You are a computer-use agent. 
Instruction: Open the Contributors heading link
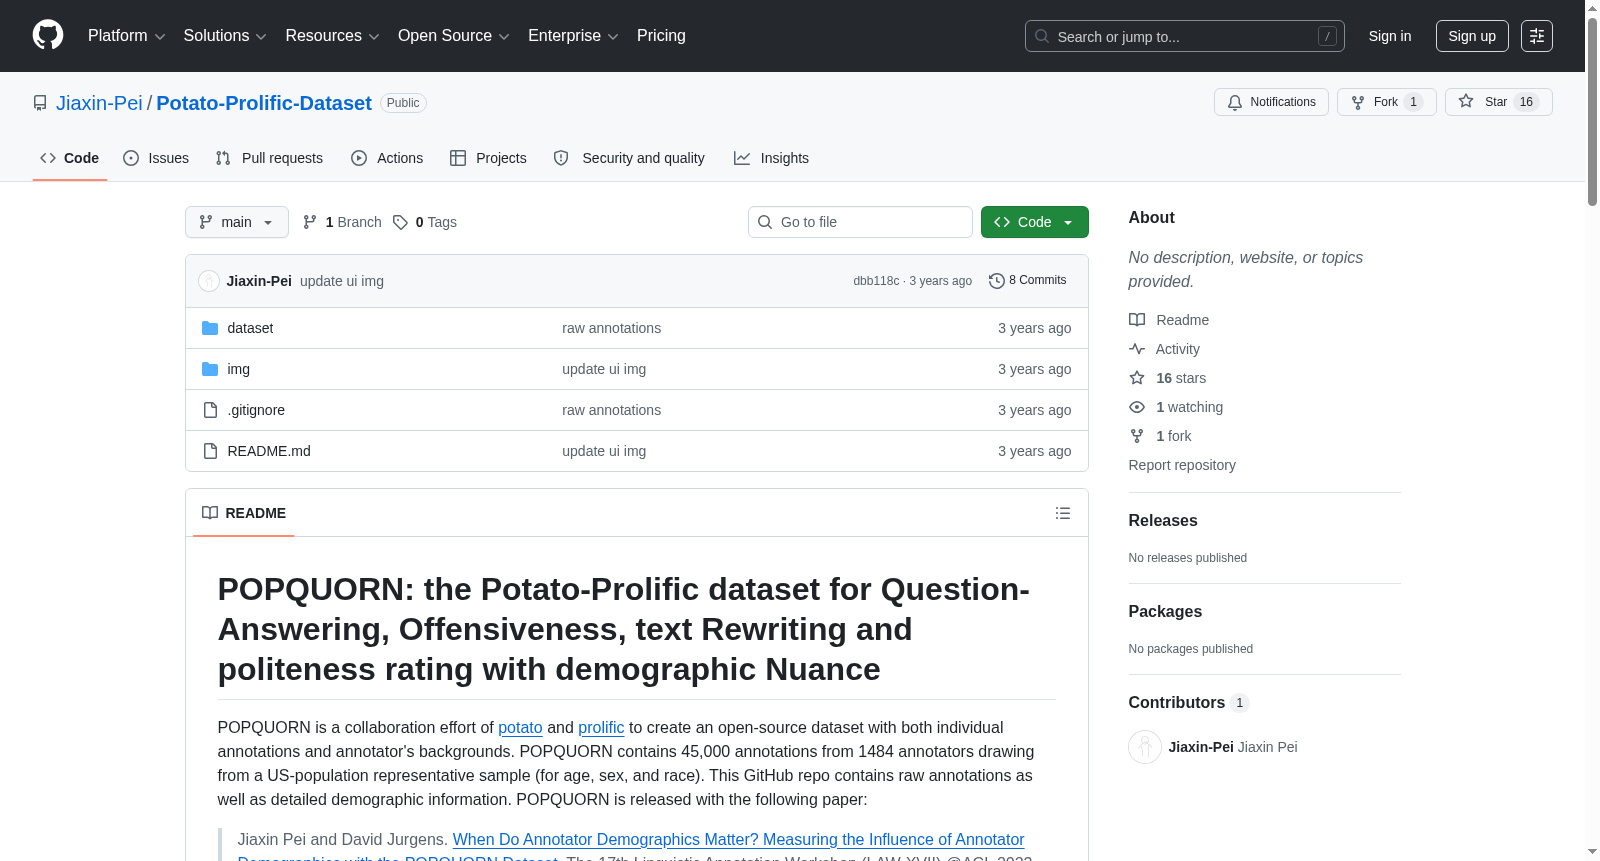pyautogui.click(x=1189, y=703)
